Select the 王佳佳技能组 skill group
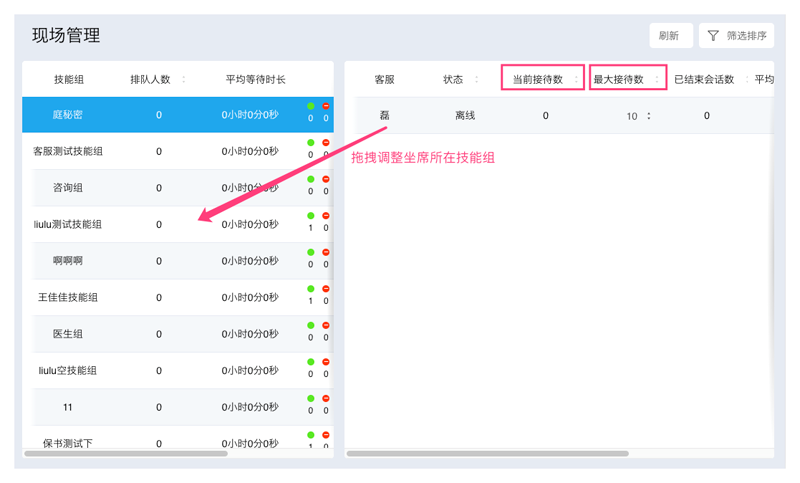The image size is (800, 483). point(68,297)
